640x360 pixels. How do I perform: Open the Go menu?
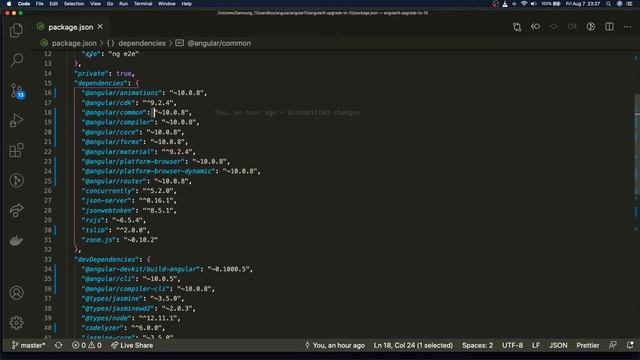coord(110,4)
